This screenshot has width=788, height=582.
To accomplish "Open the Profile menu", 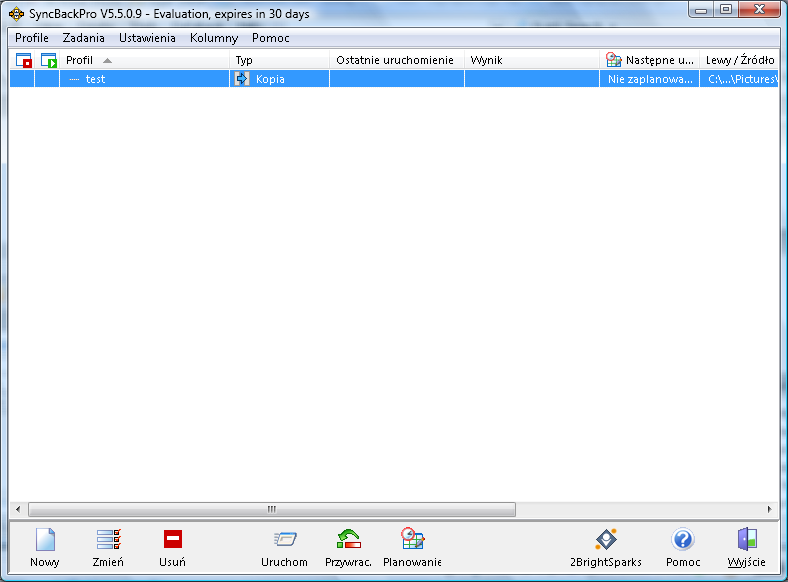I will click(x=32, y=38).
